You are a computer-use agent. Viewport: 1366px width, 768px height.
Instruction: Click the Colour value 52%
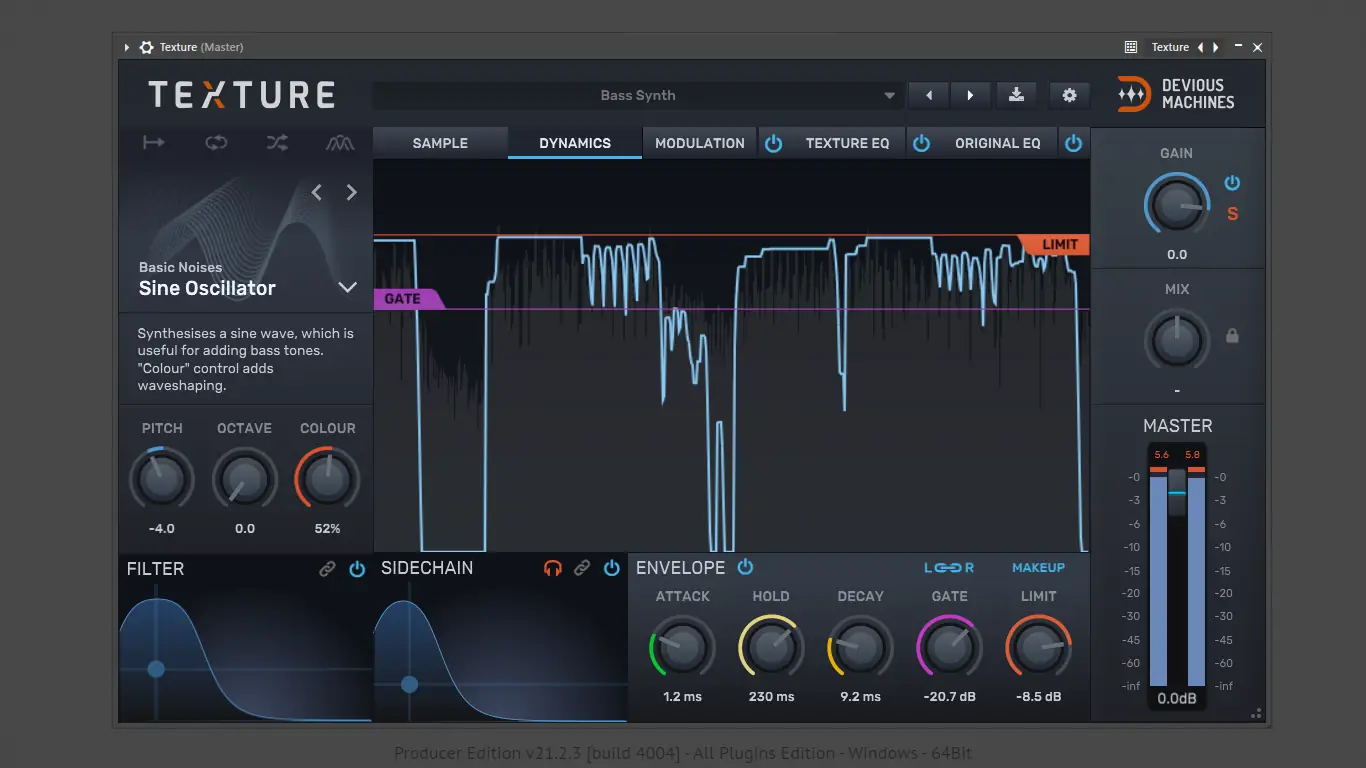point(327,529)
